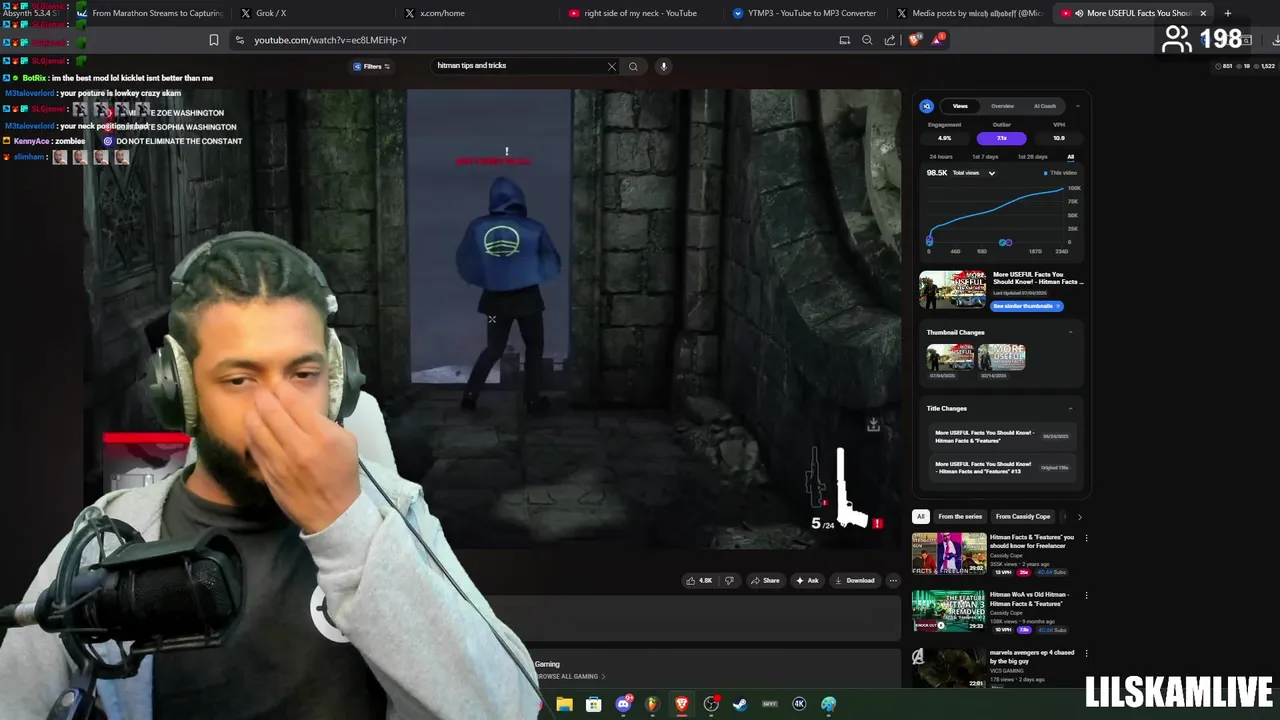Expand Browse All Gaming link arrow
The height and width of the screenshot is (720, 1280).
tap(603, 677)
